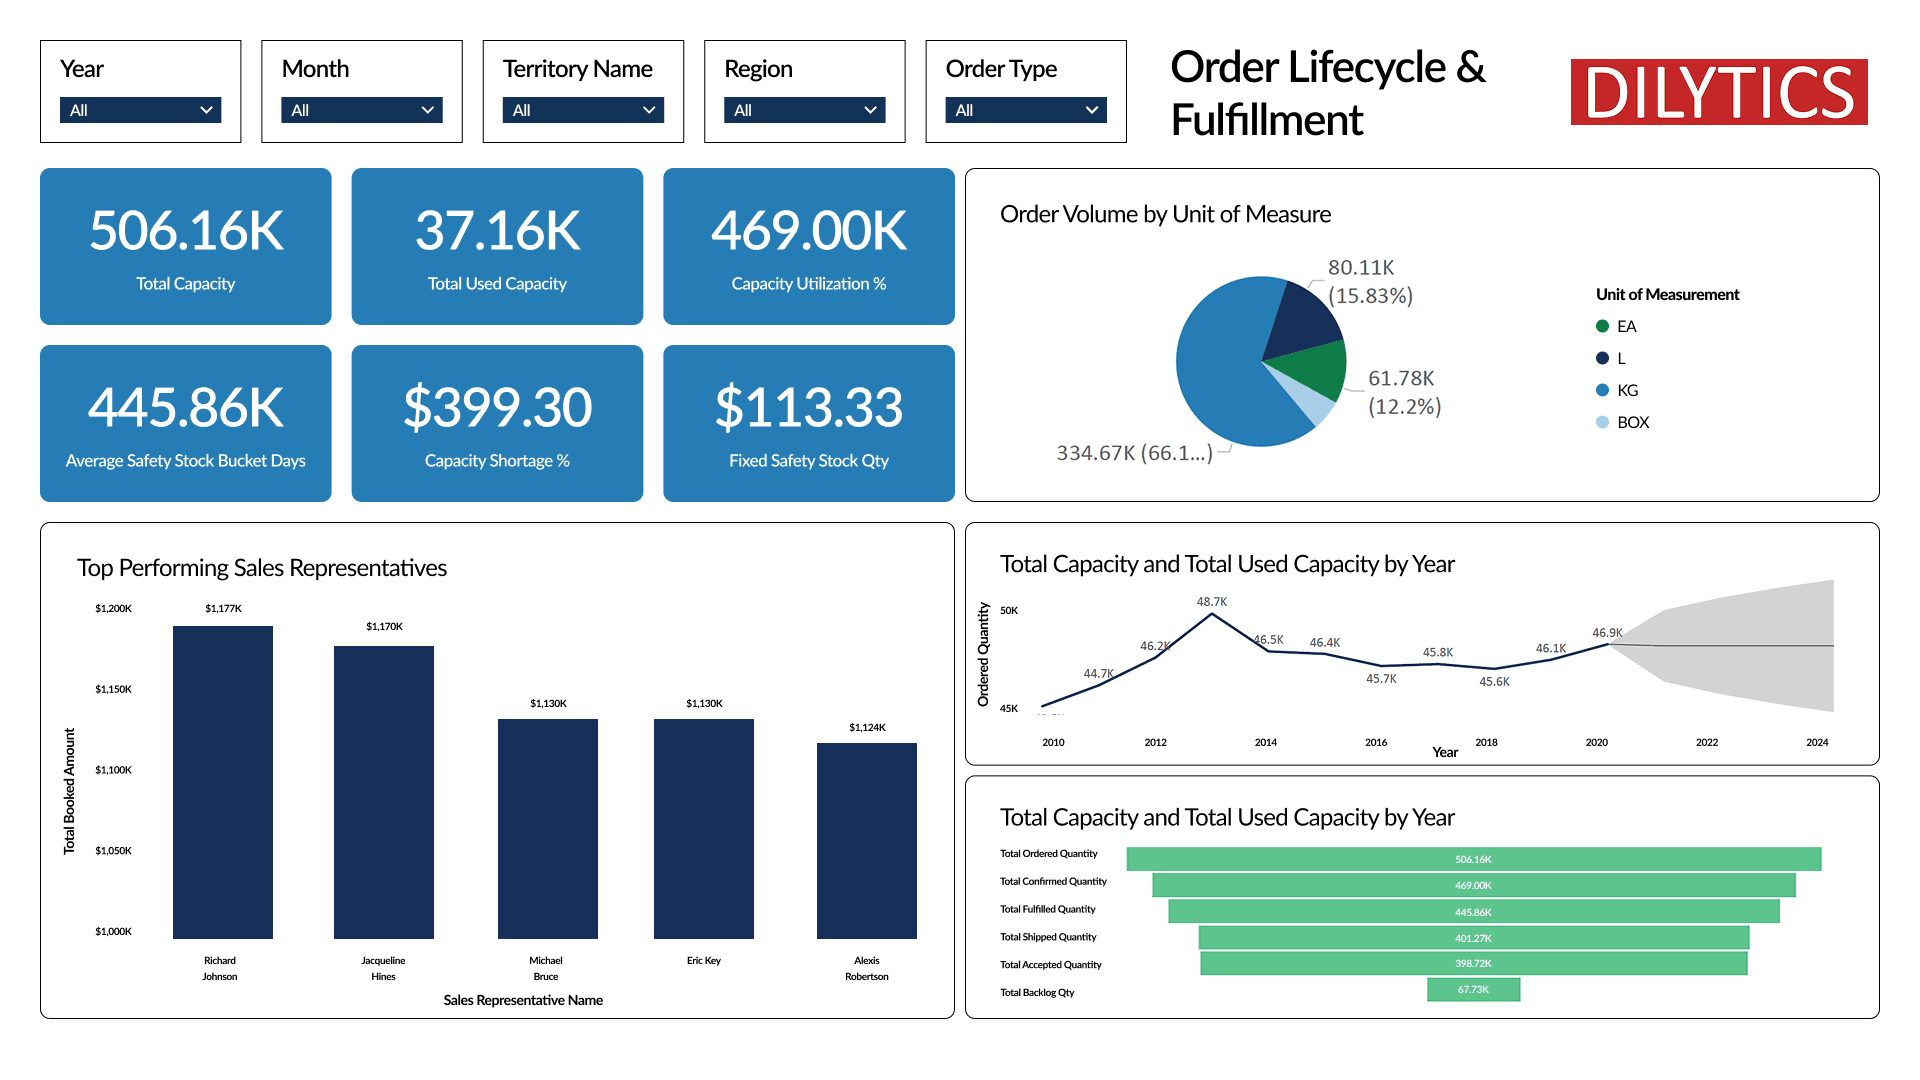Click the KG legend marker
This screenshot has height=1080, width=1920.
click(x=1602, y=390)
